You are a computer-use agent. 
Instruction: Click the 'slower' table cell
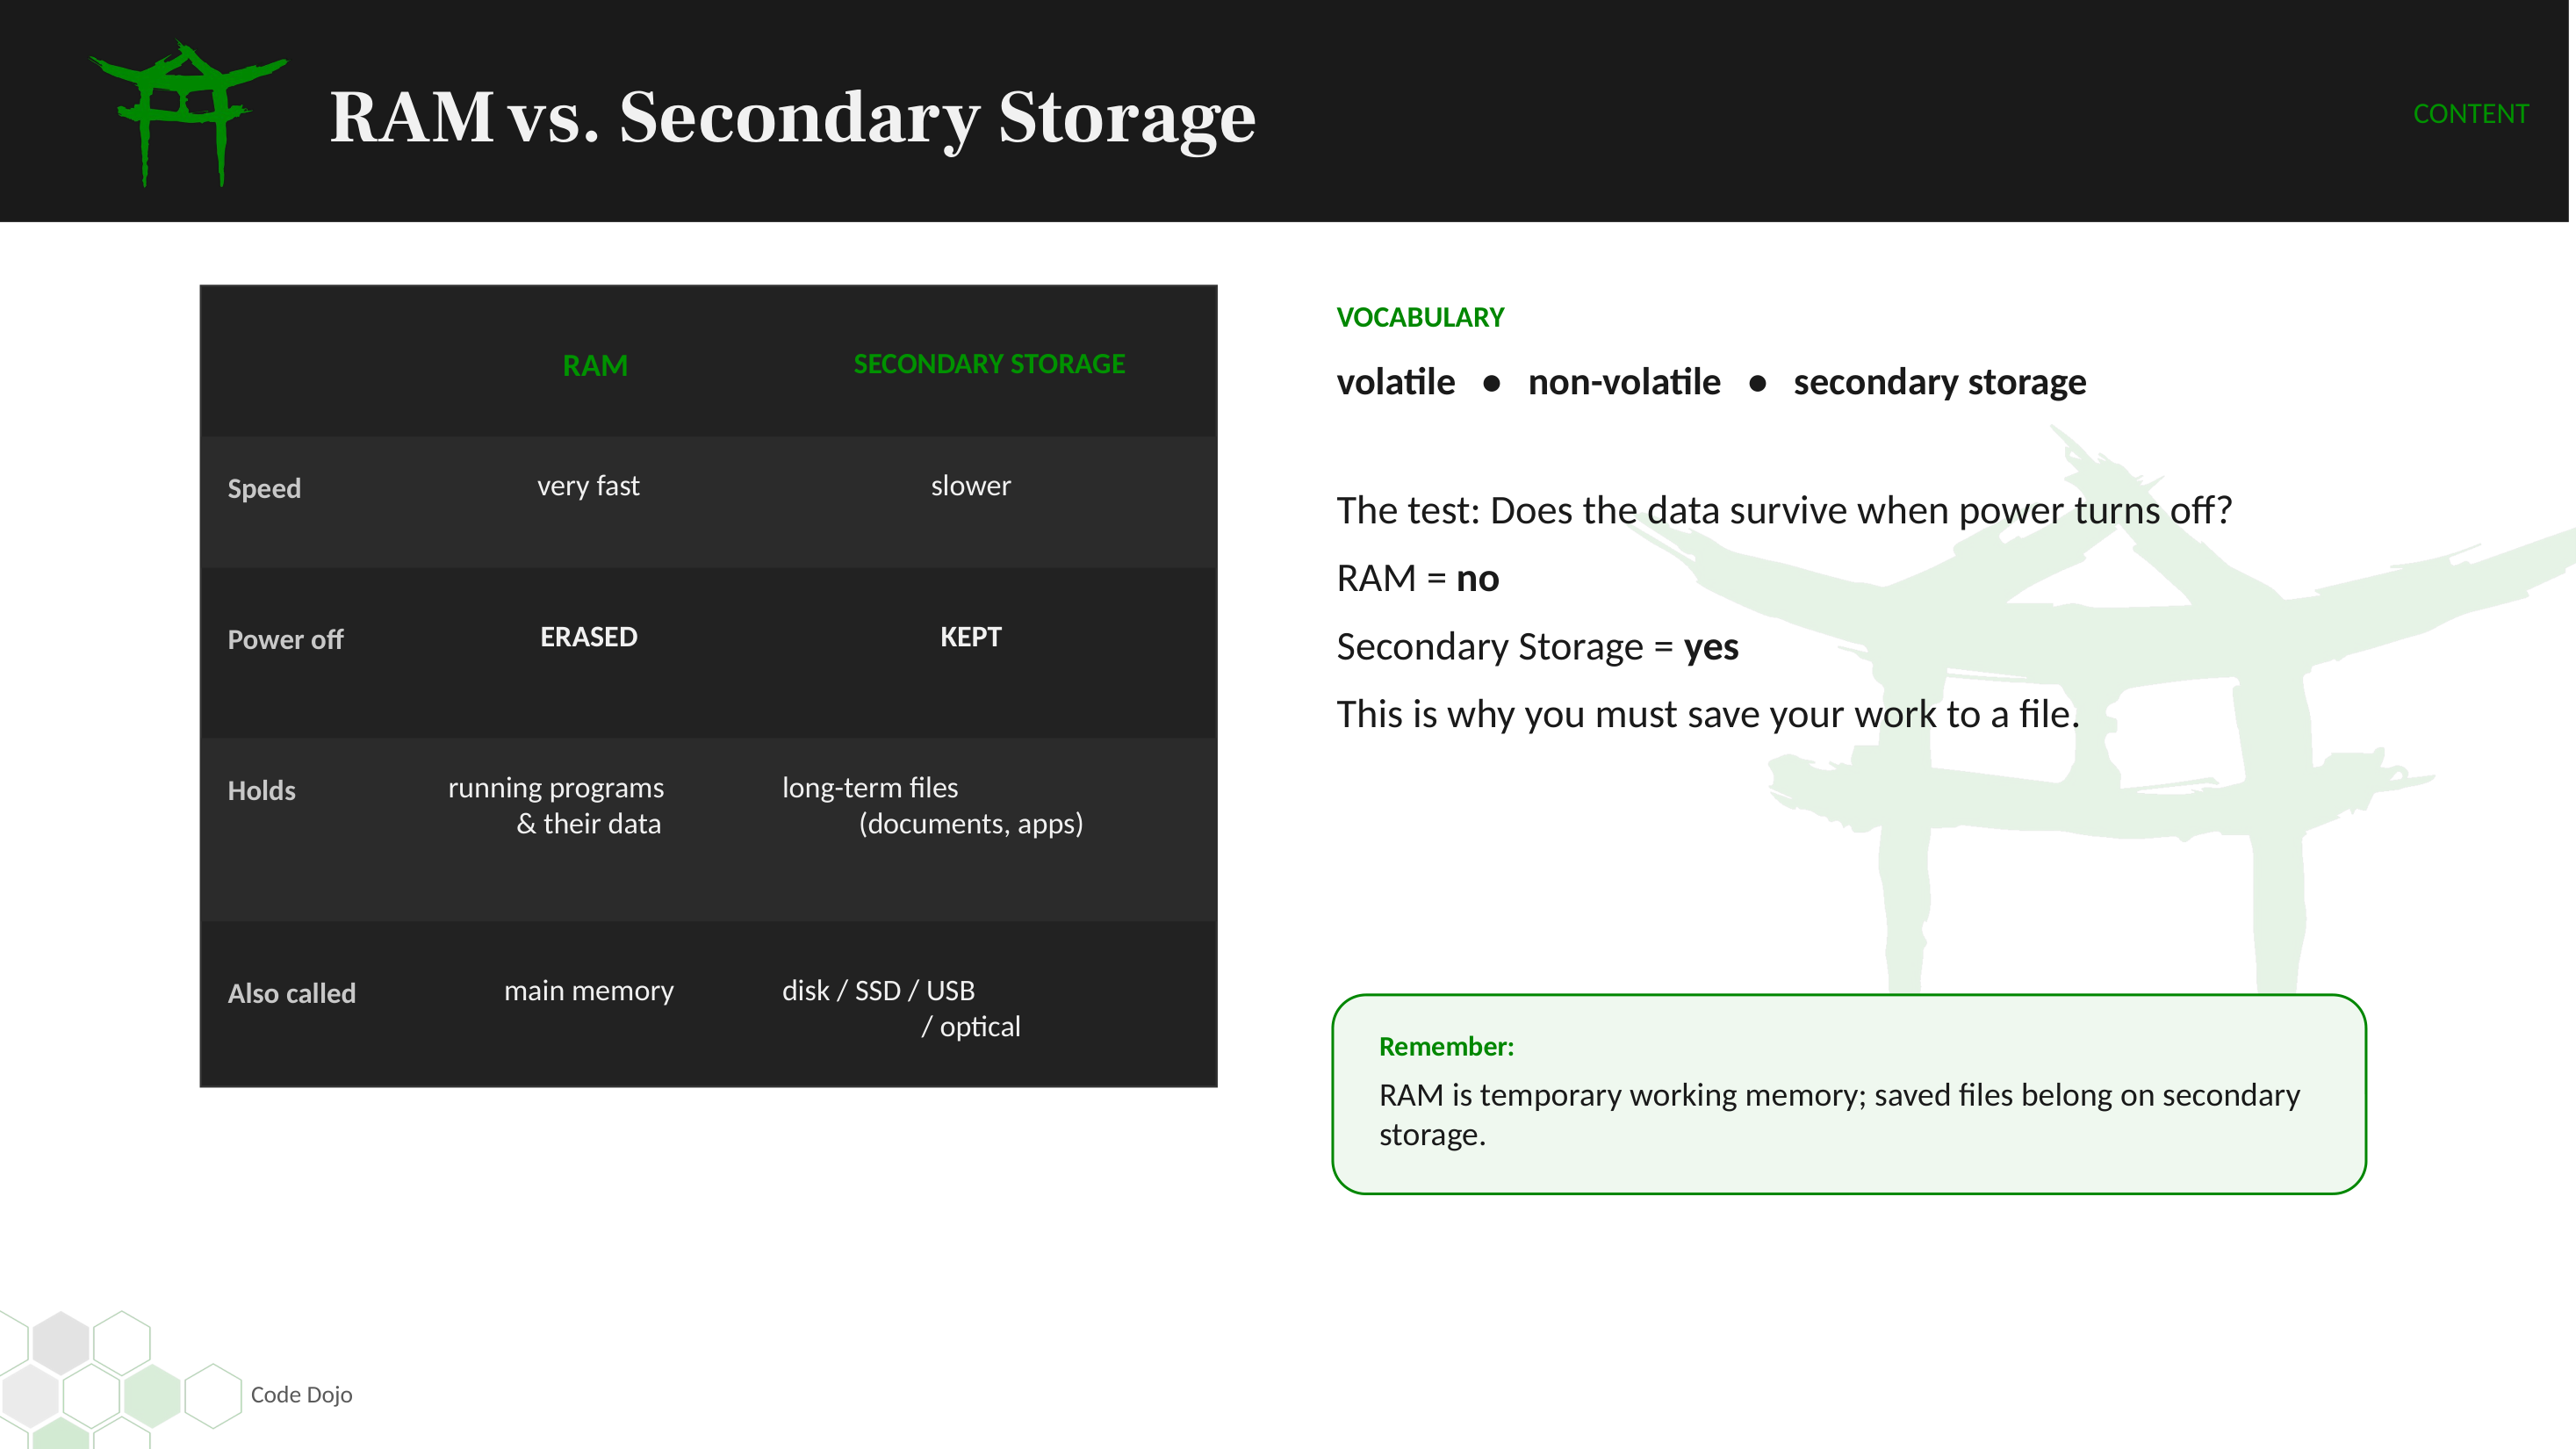(x=970, y=486)
